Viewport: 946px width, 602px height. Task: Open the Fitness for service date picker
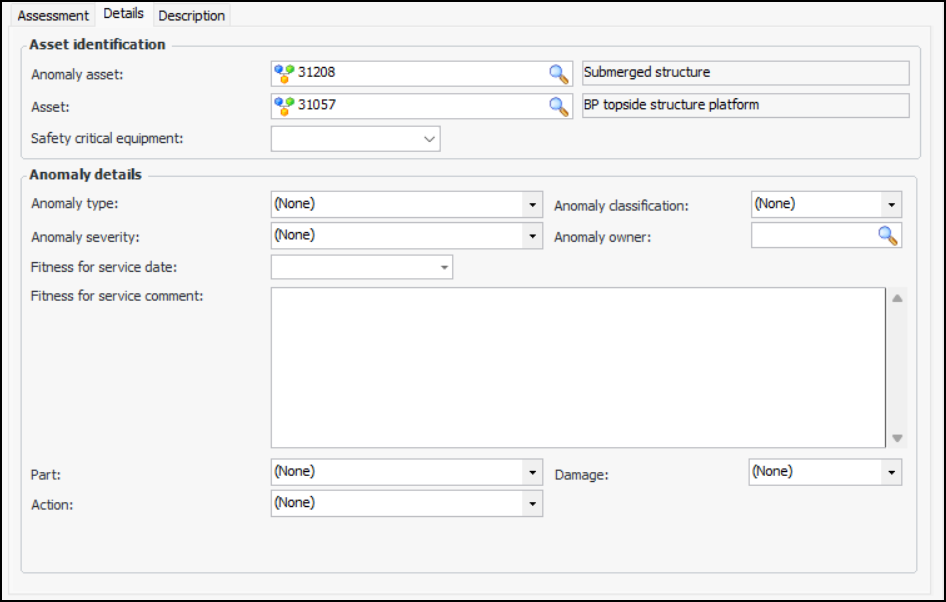click(442, 267)
